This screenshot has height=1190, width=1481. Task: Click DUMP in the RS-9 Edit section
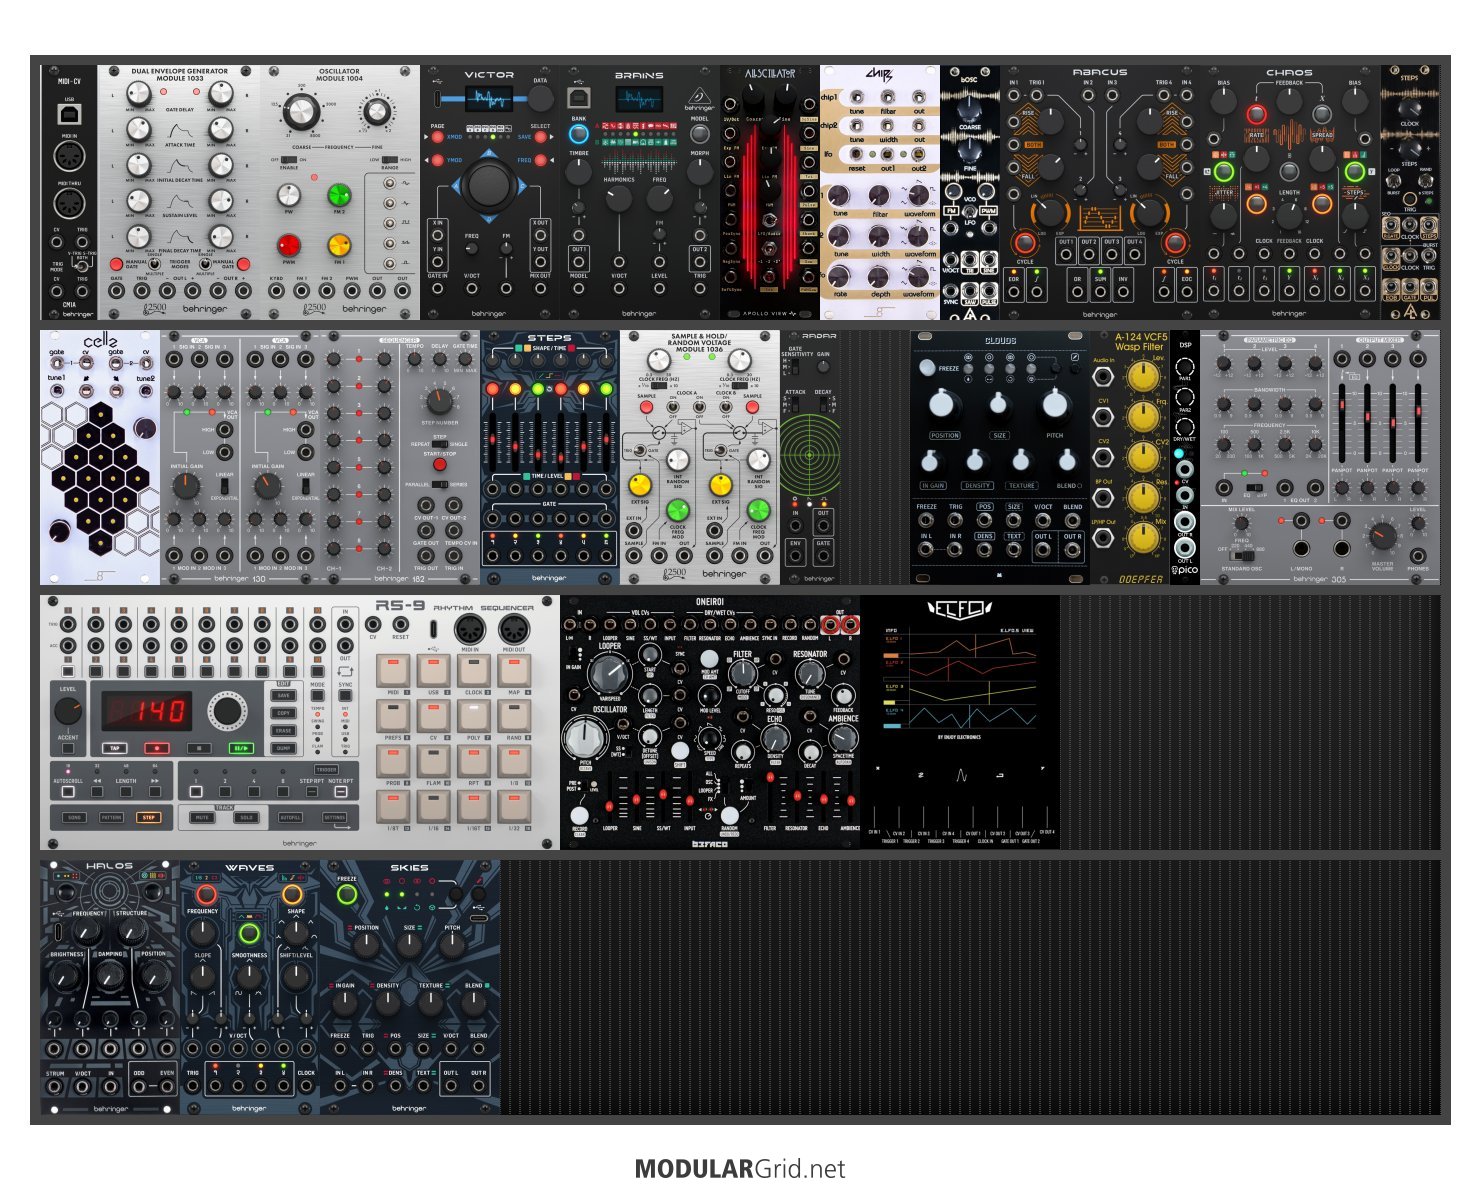(284, 747)
